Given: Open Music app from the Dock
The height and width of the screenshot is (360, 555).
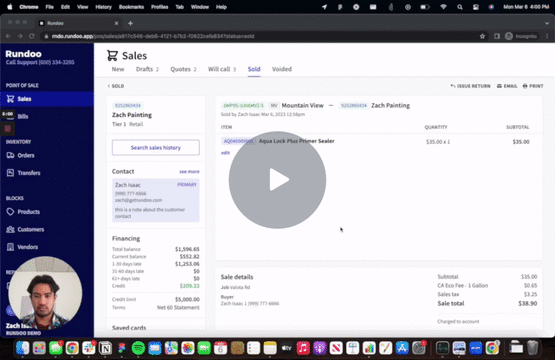Looking at the screenshot, I should (303, 348).
